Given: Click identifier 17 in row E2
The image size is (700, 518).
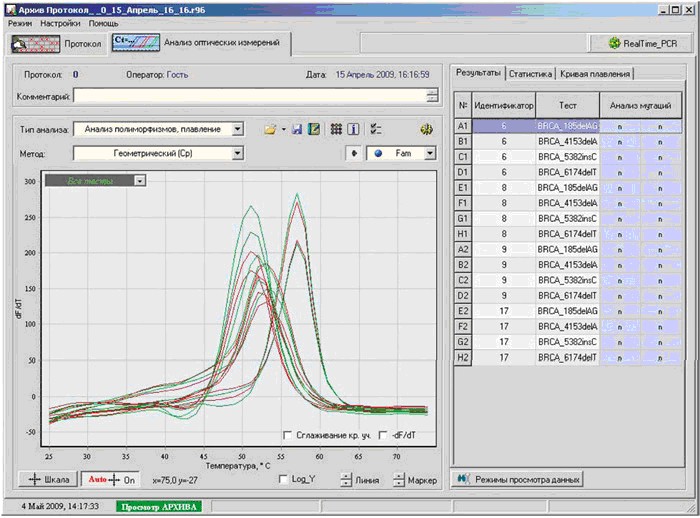Looking at the screenshot, I should (x=504, y=311).
